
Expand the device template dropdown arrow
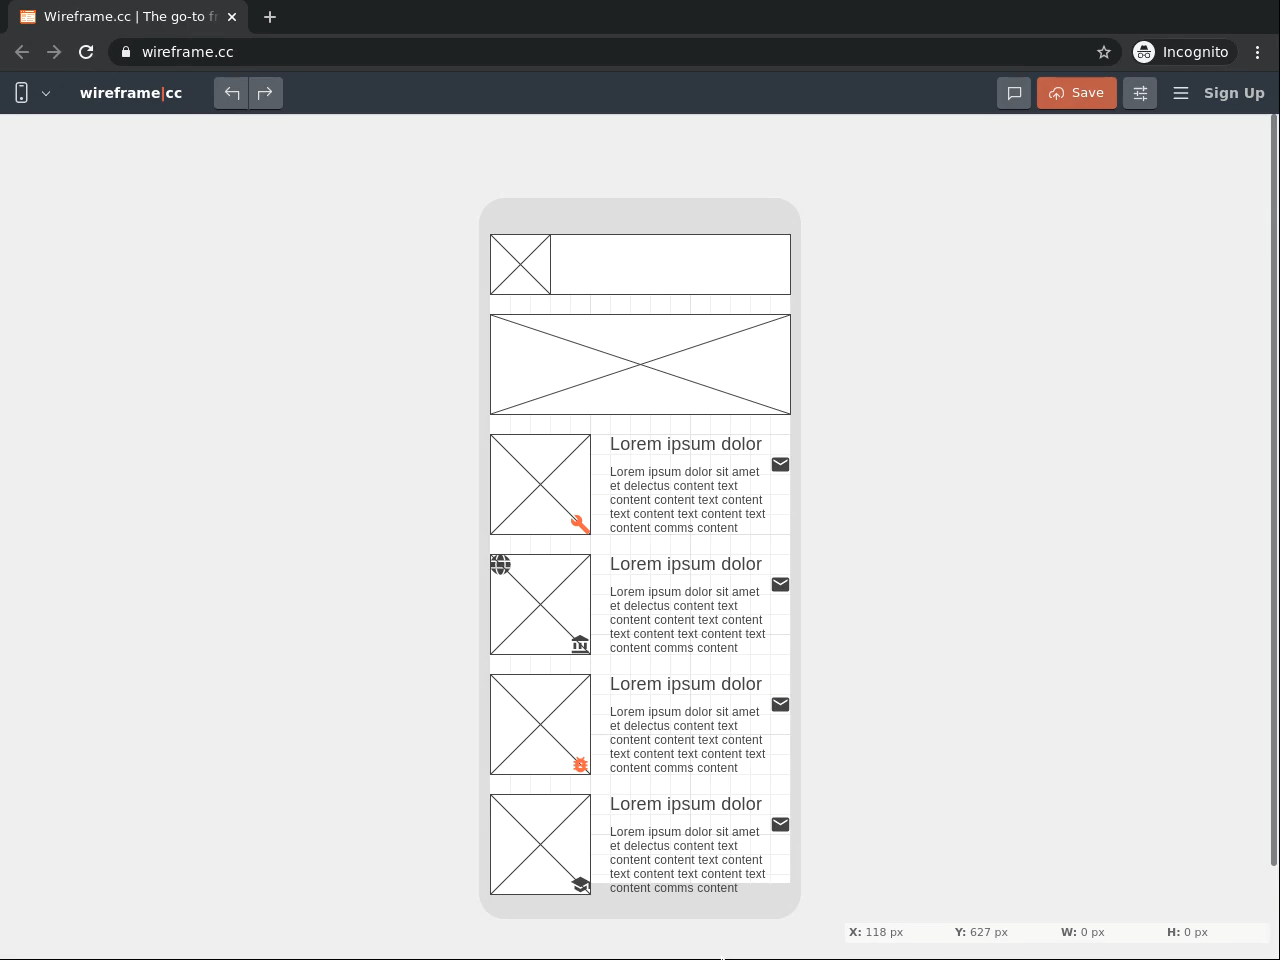(x=46, y=93)
